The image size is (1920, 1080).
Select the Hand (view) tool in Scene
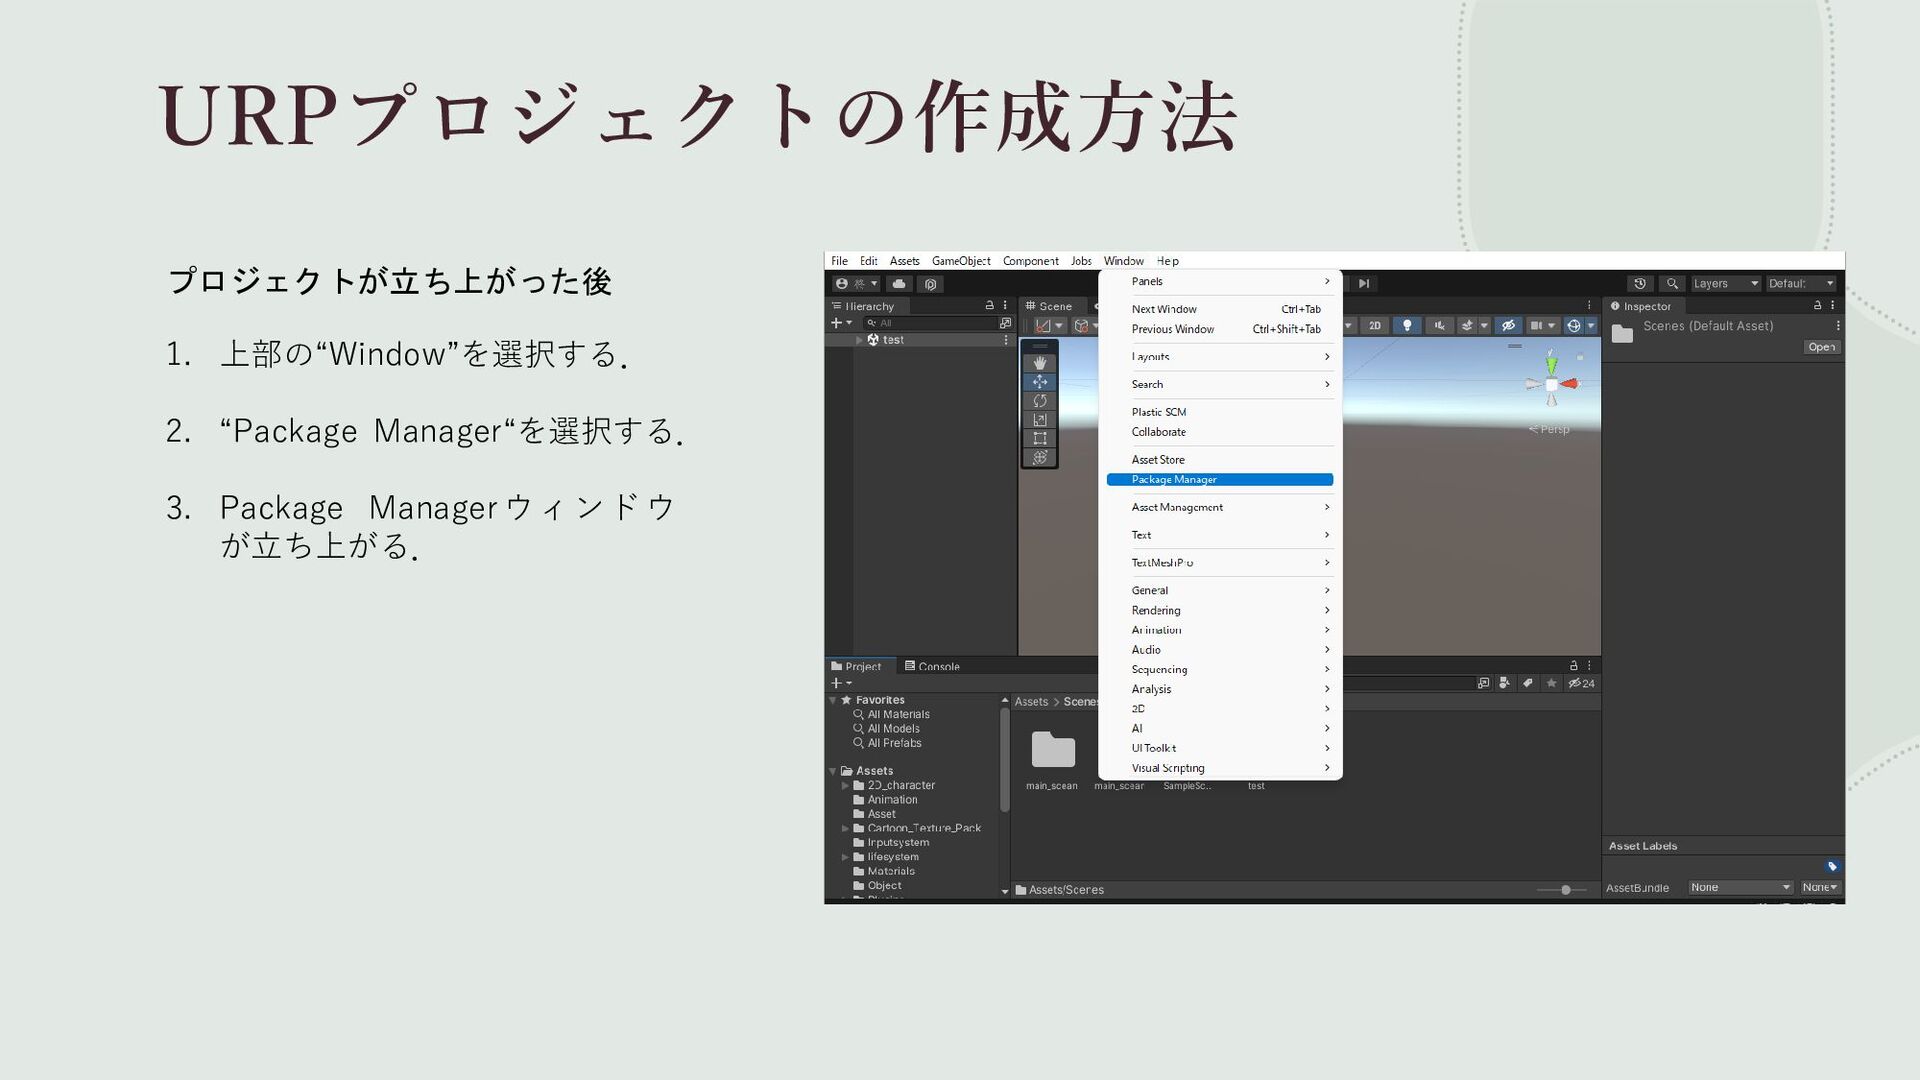coord(1040,363)
